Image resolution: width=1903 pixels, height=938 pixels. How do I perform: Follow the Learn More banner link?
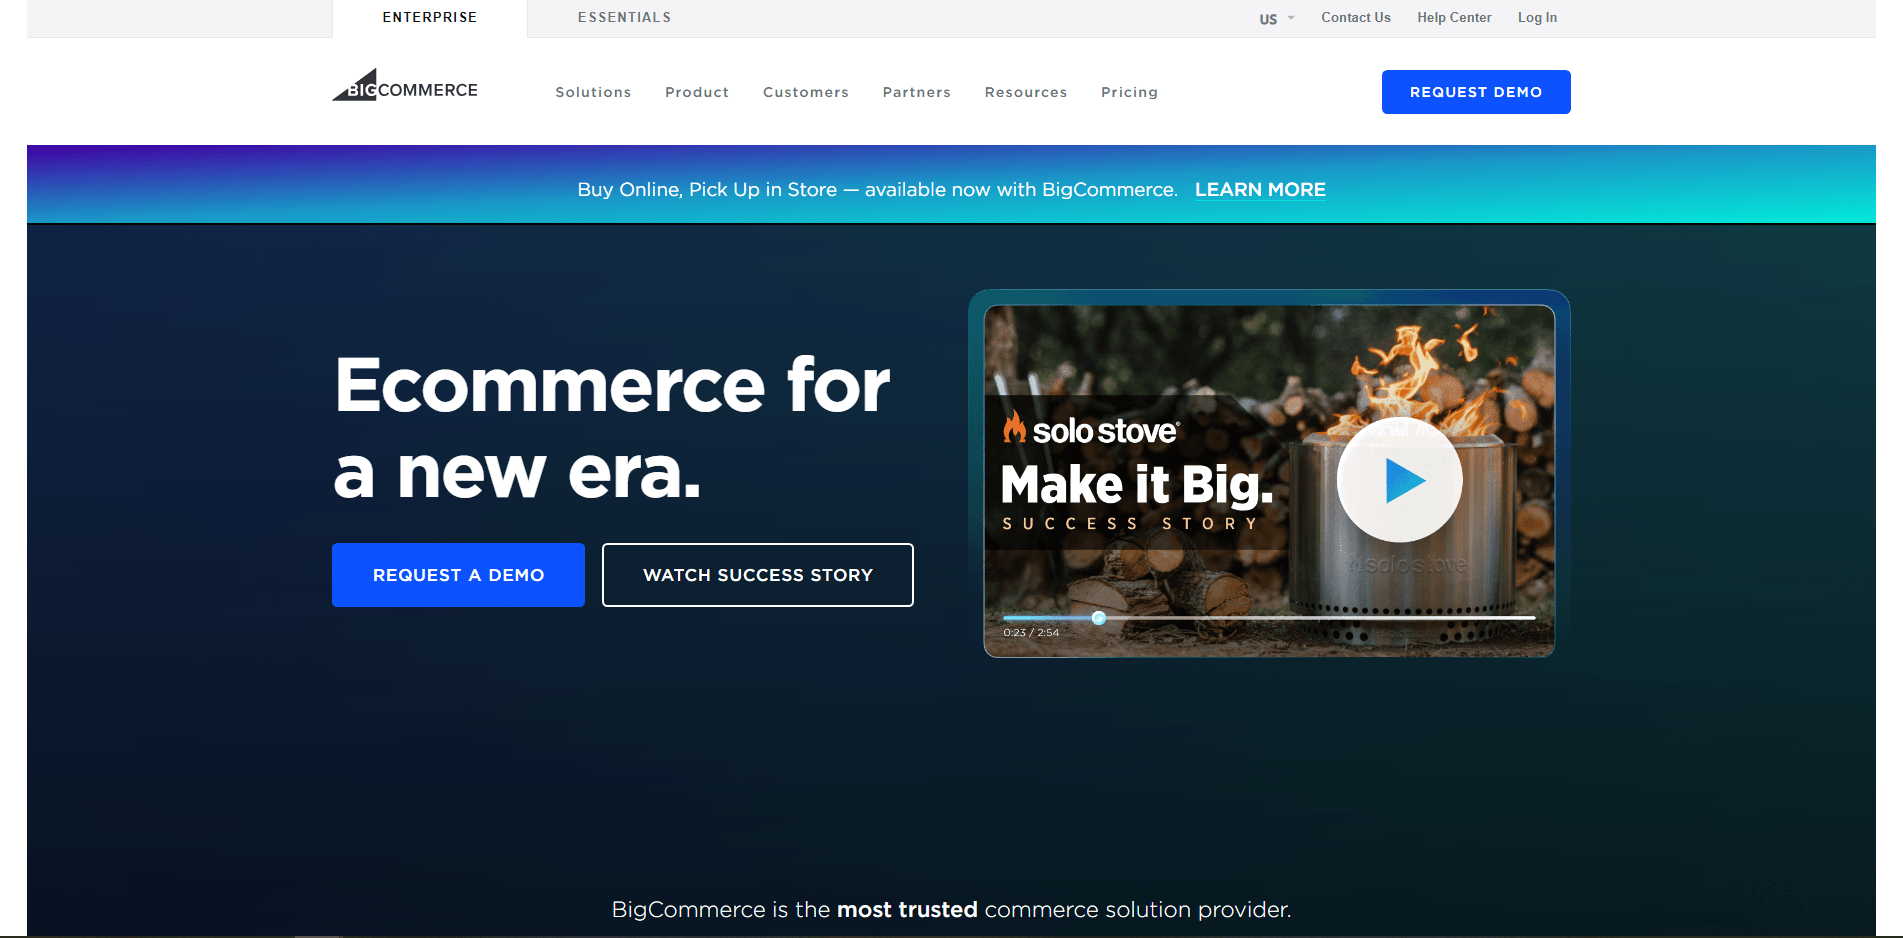tap(1259, 190)
